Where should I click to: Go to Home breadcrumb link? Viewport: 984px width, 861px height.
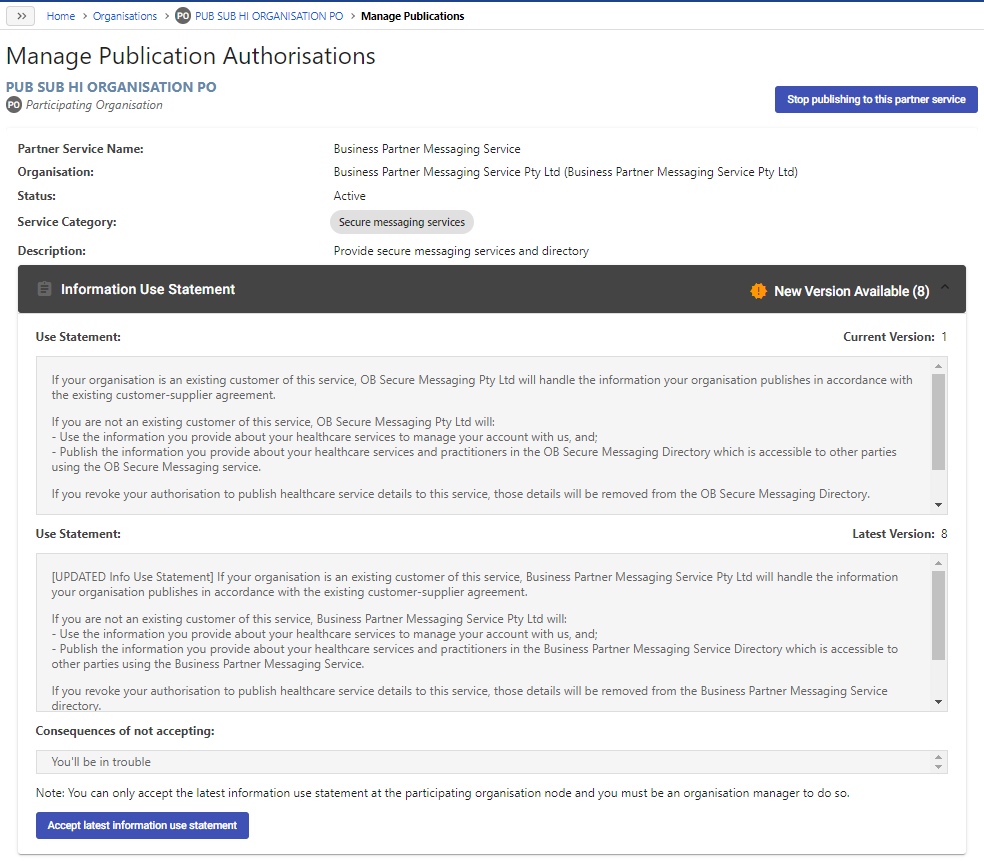61,16
